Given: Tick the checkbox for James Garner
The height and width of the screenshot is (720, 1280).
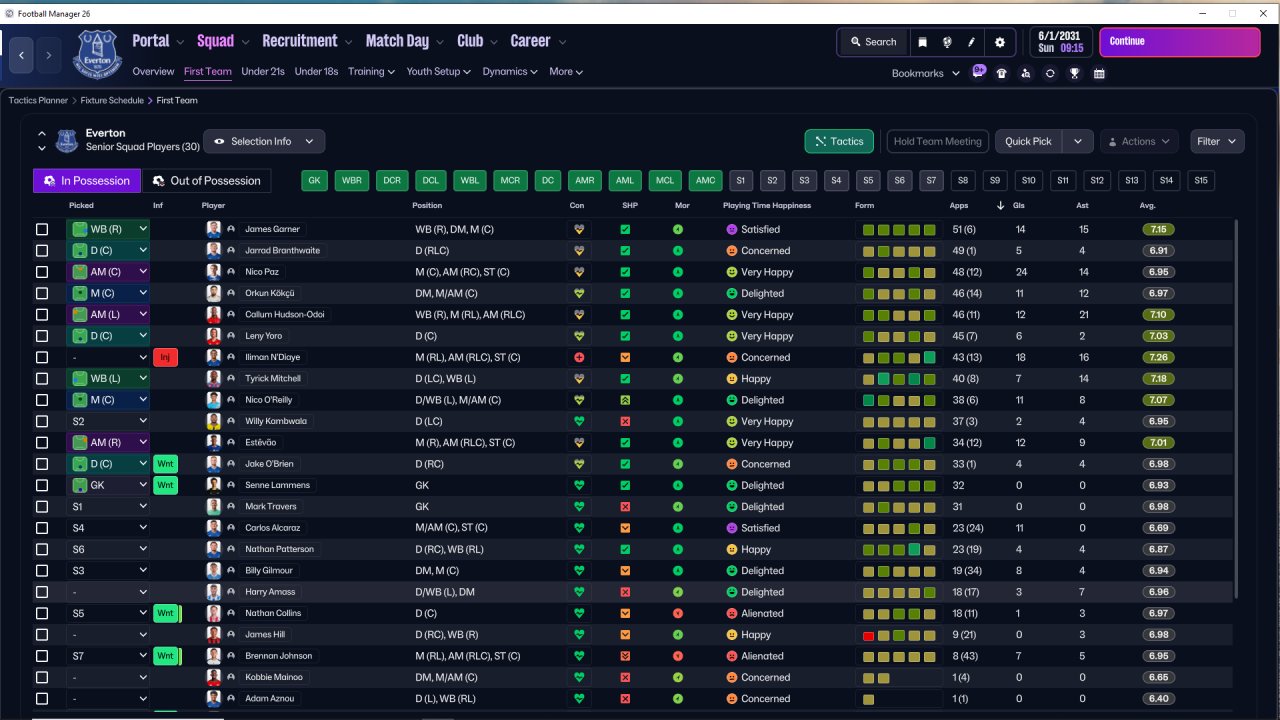Looking at the screenshot, I should point(42,229).
